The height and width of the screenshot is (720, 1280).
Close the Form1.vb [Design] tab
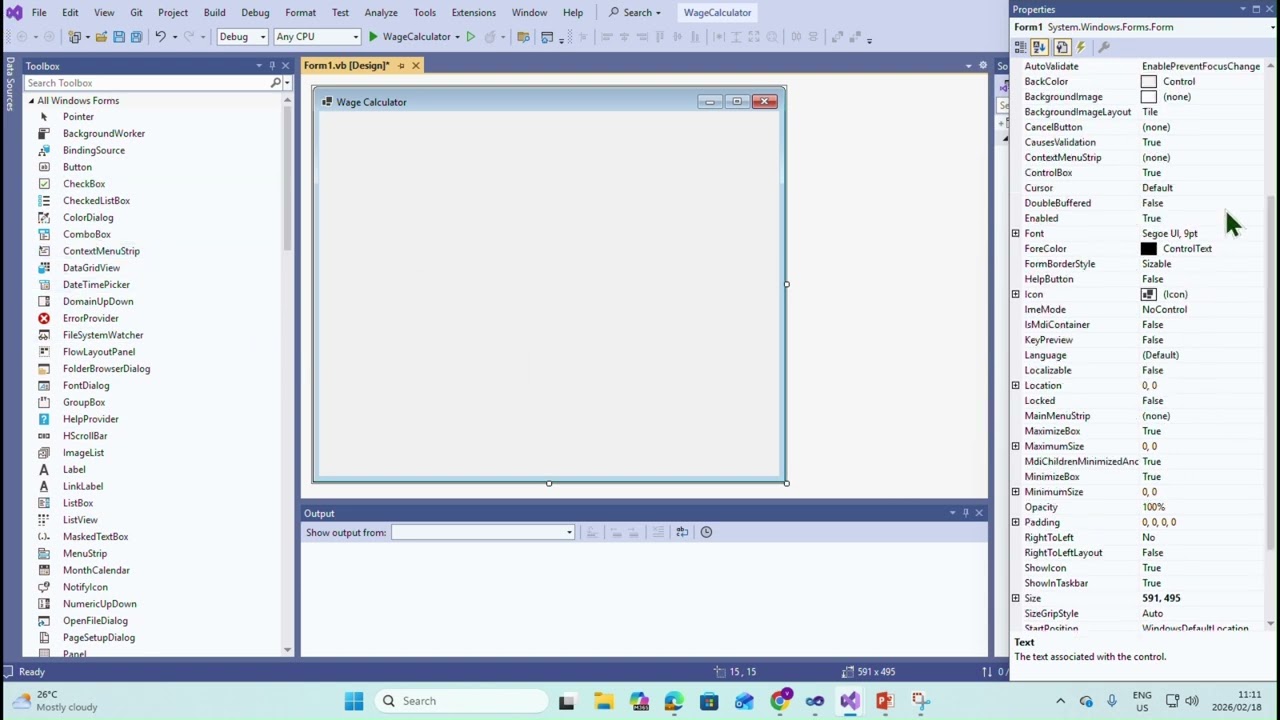415,66
